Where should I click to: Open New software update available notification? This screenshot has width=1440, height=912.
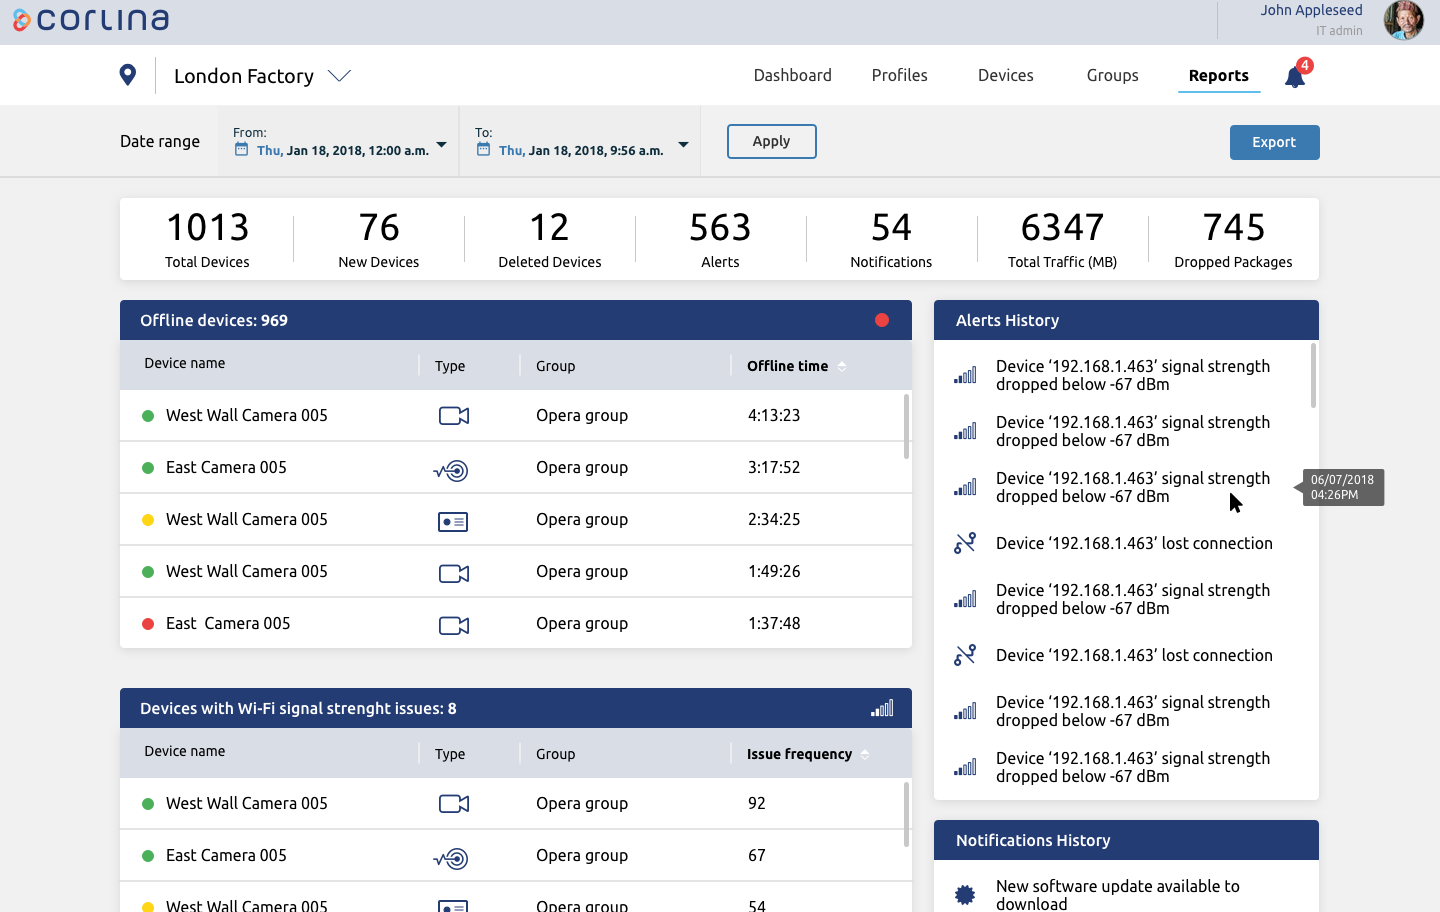[1118, 895]
